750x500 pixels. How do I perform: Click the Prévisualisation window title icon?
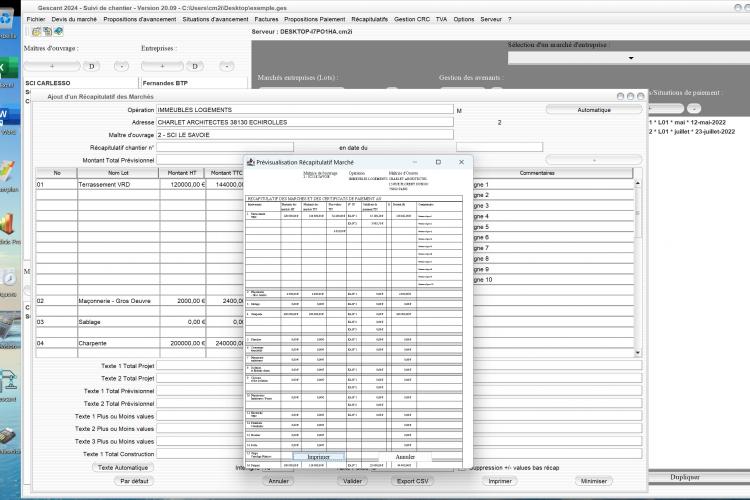click(251, 162)
